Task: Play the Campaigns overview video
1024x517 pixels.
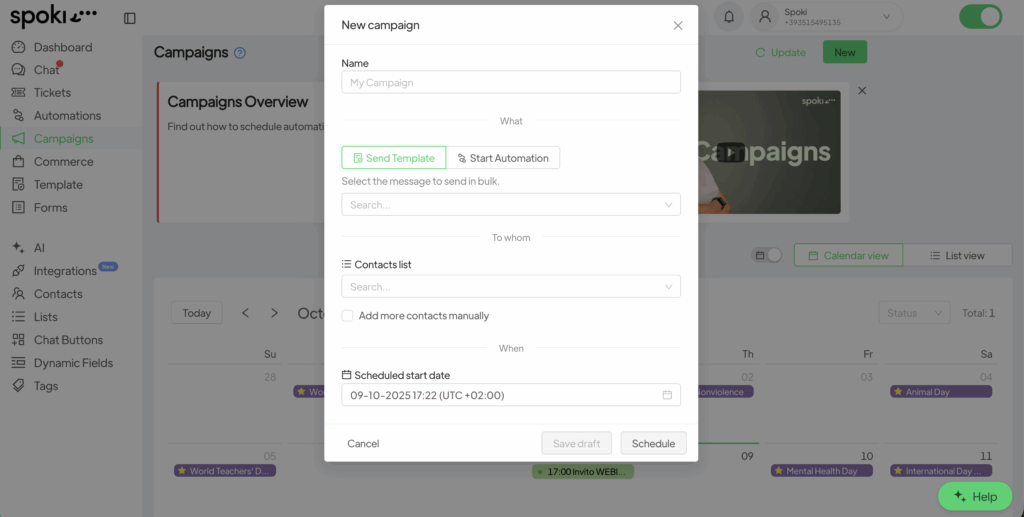Action: click(x=731, y=152)
